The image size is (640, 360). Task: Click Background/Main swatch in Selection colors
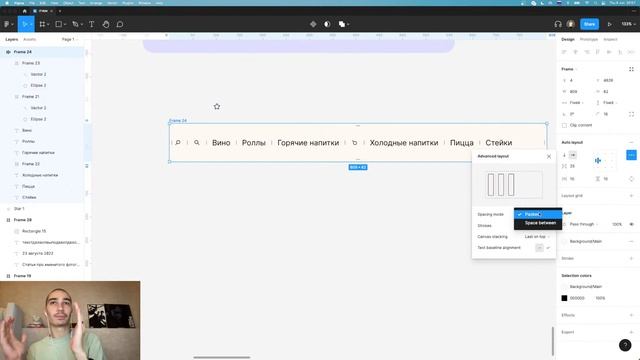pos(564,287)
